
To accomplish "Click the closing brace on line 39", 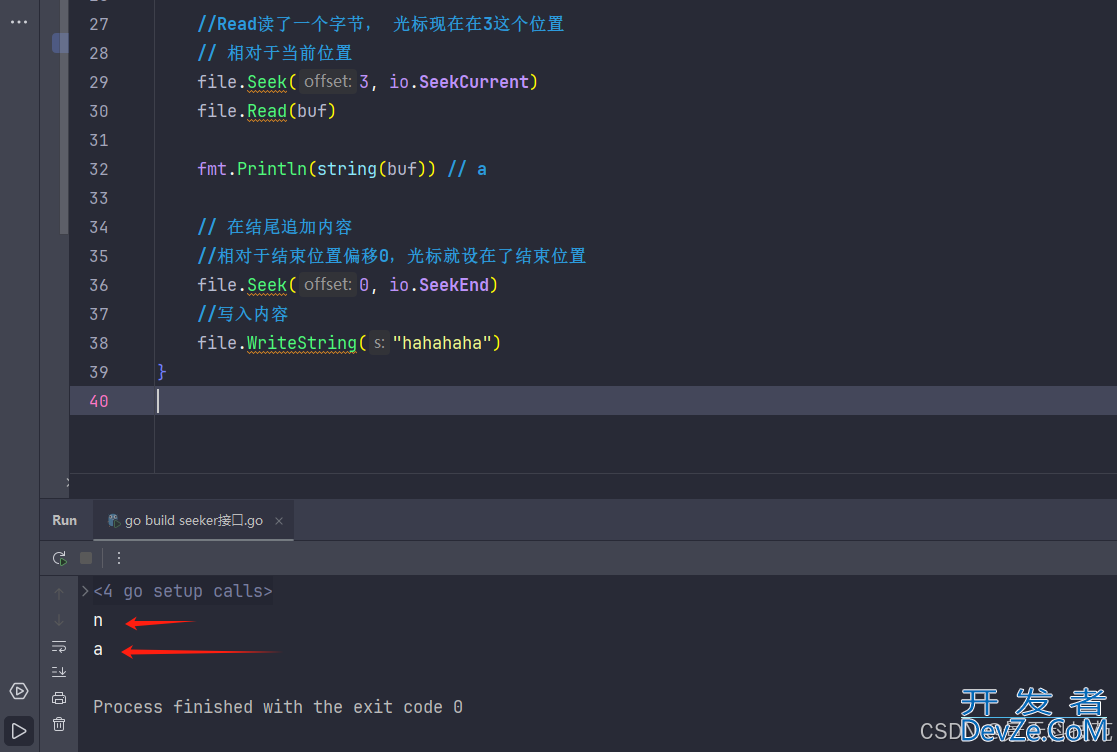I will [x=162, y=372].
